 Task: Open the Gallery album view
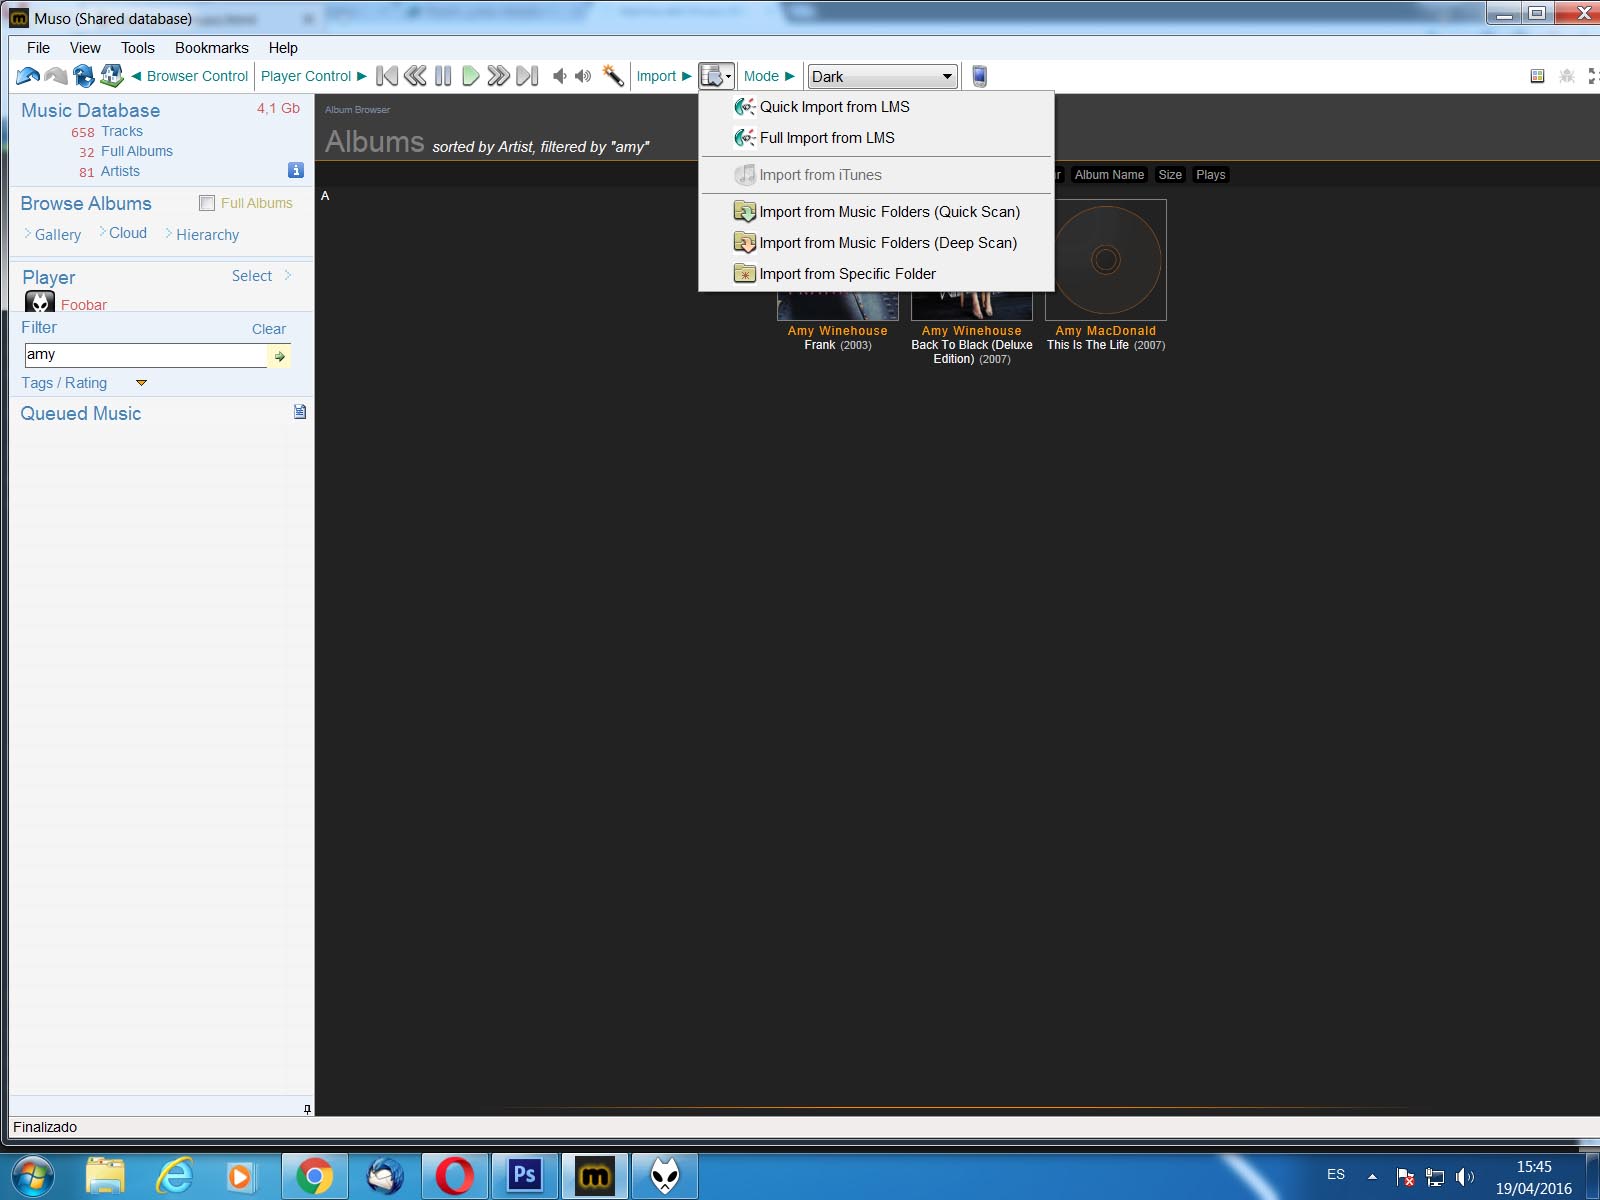57,235
